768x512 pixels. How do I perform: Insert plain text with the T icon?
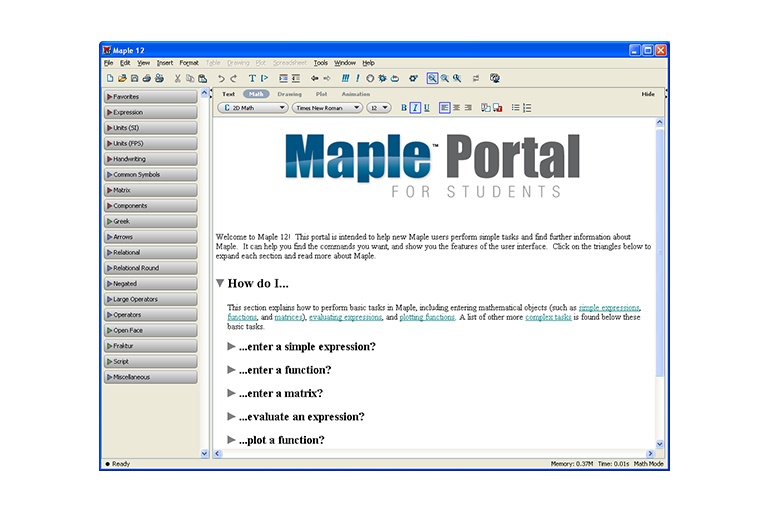pos(252,78)
